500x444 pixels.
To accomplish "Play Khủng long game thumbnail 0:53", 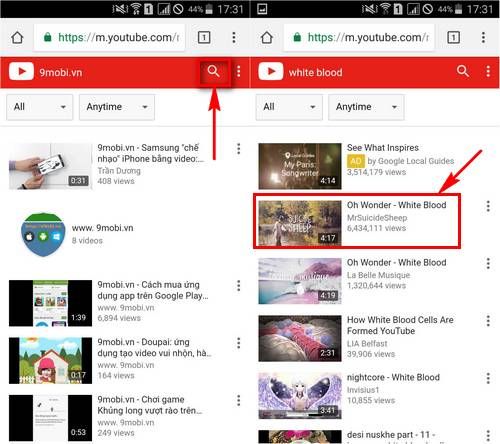I will tap(50, 418).
